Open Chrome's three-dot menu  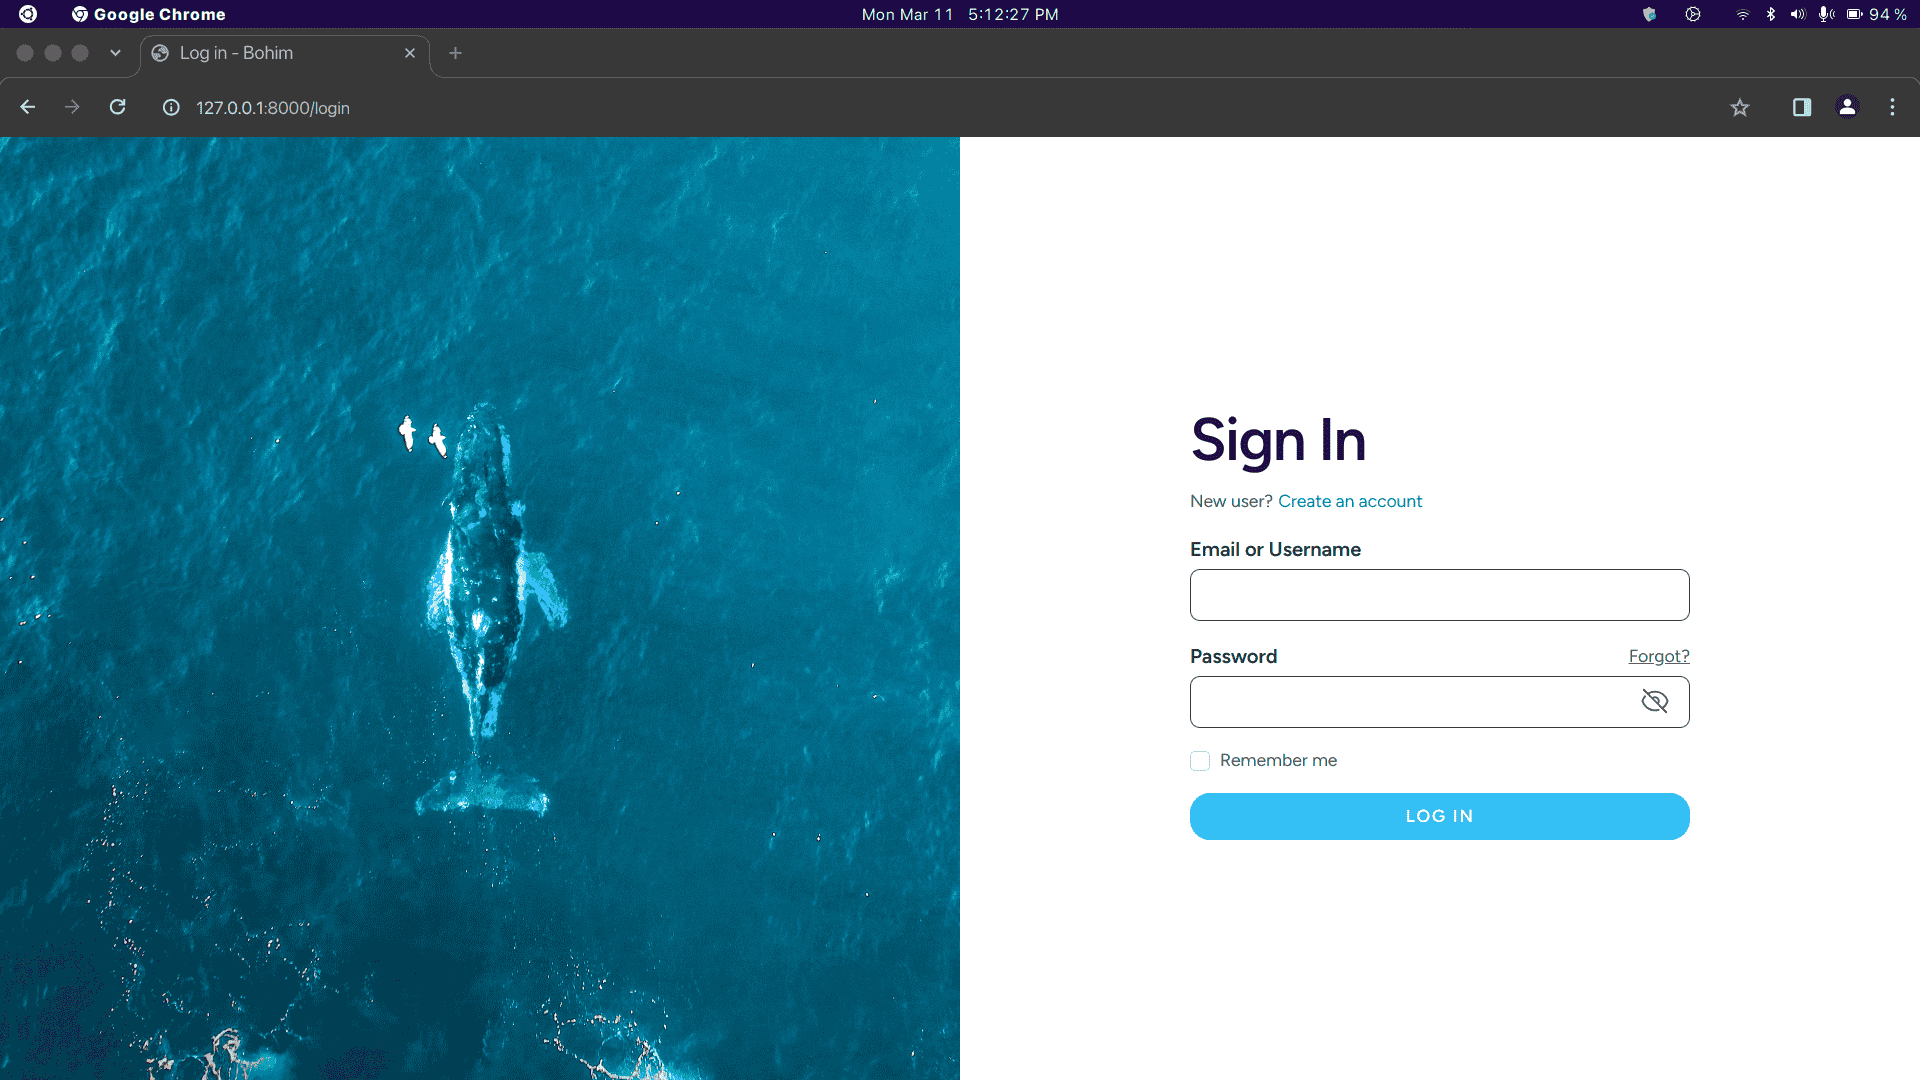(x=1892, y=107)
